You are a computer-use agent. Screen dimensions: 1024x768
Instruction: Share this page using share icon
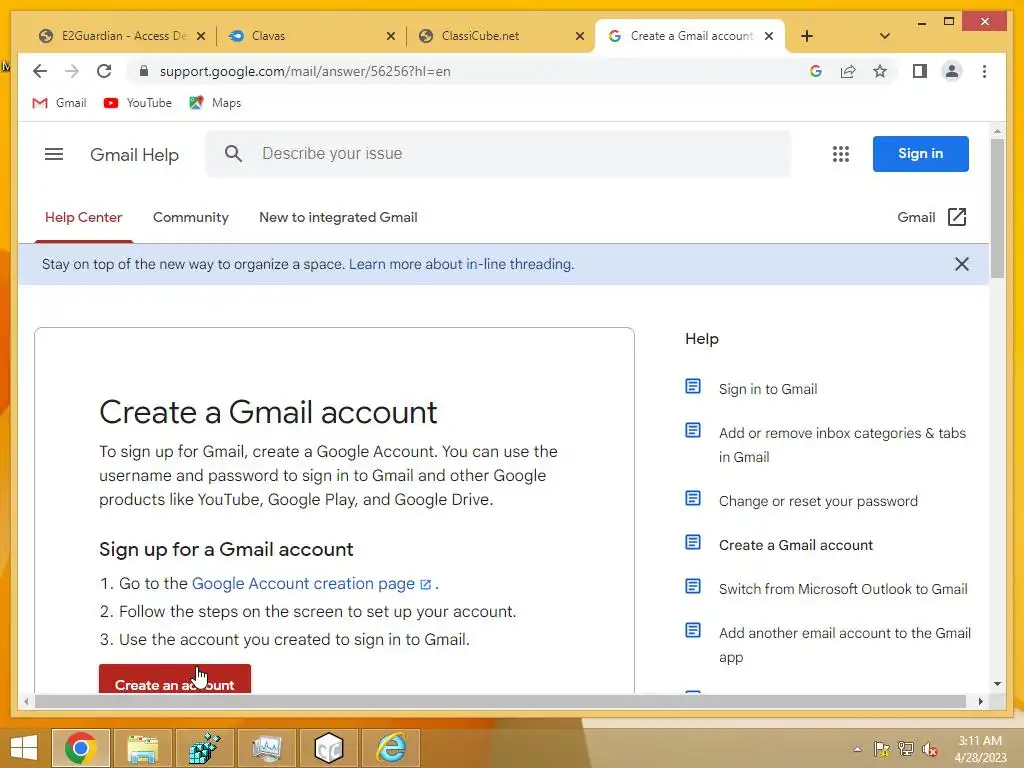coord(848,71)
